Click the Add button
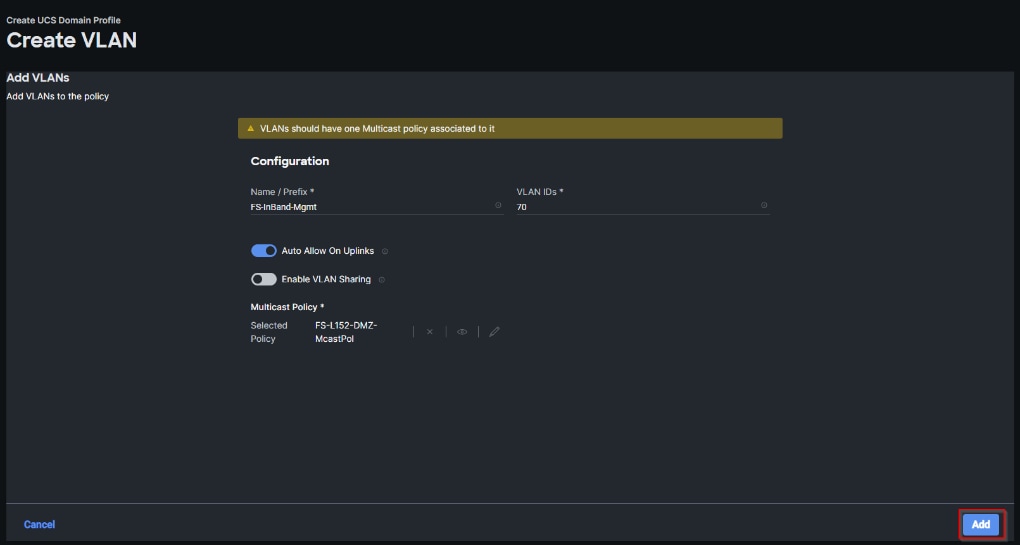The image size is (1020, 545). (981, 524)
